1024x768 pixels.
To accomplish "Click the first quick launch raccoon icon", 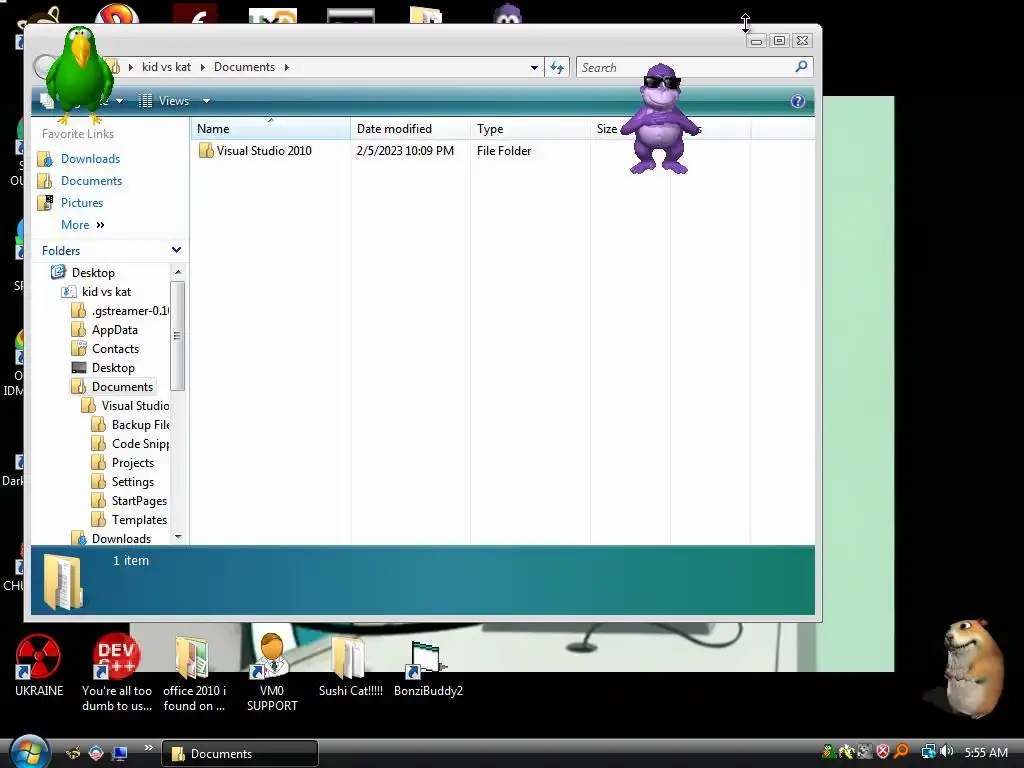I will 73,754.
